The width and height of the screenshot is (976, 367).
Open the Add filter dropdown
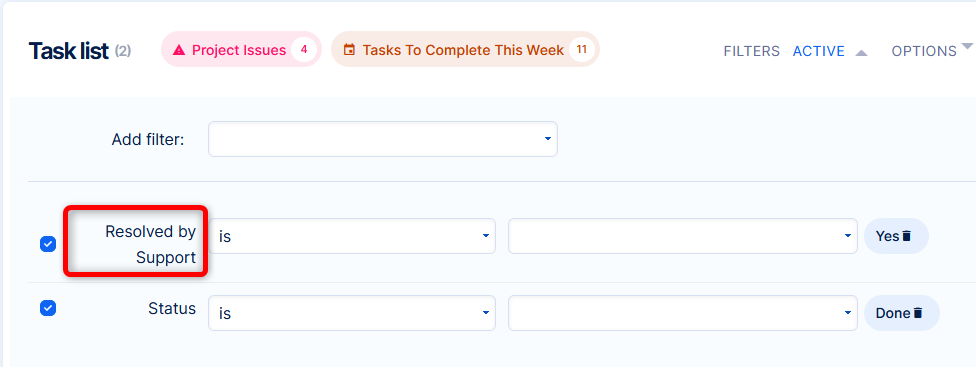(383, 139)
